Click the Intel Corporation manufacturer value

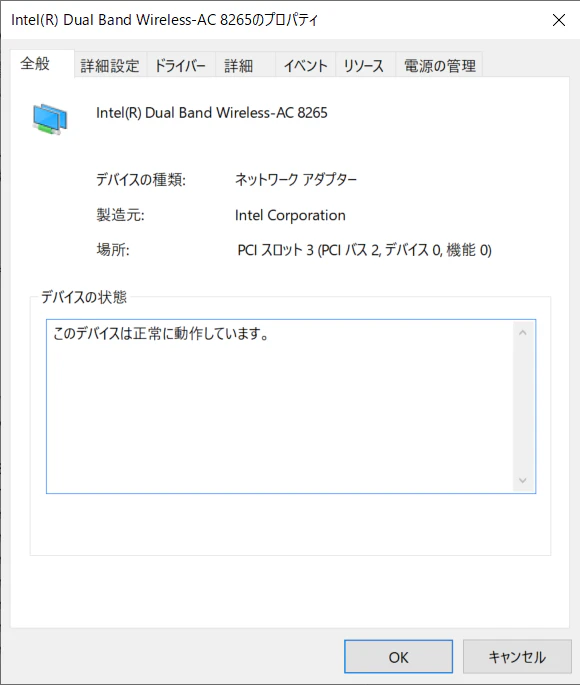pos(290,215)
